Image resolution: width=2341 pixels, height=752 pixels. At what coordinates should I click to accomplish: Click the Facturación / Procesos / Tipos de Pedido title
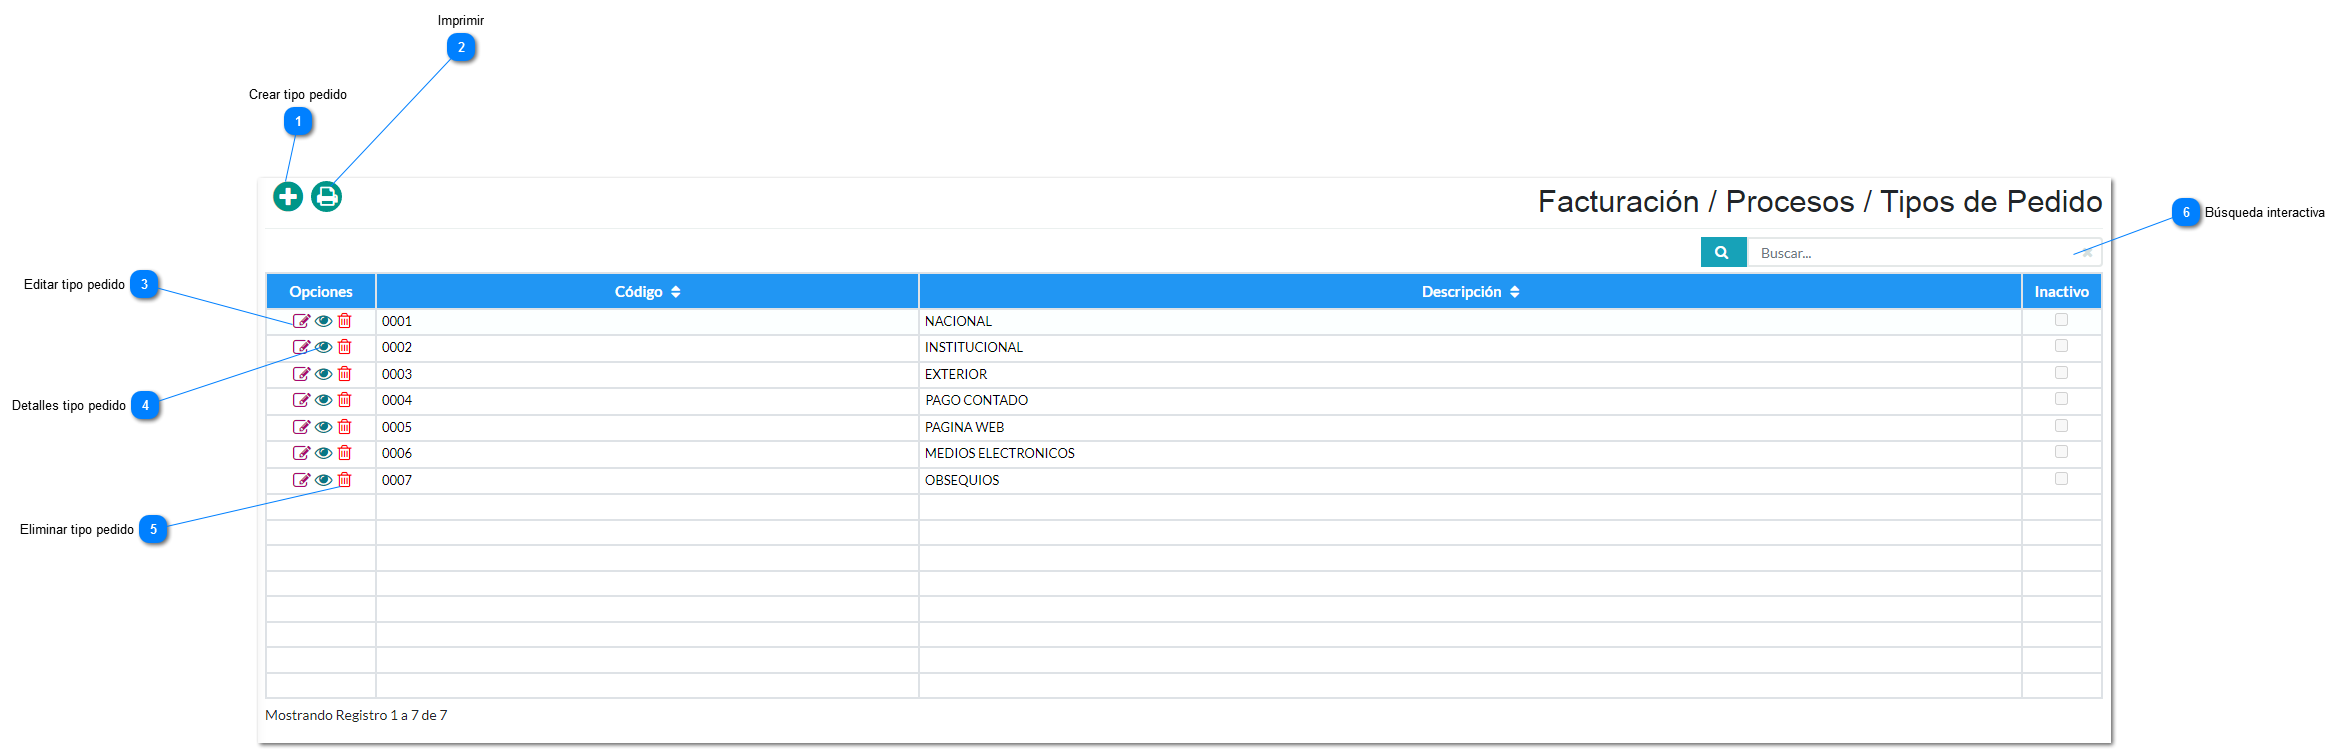(1820, 201)
